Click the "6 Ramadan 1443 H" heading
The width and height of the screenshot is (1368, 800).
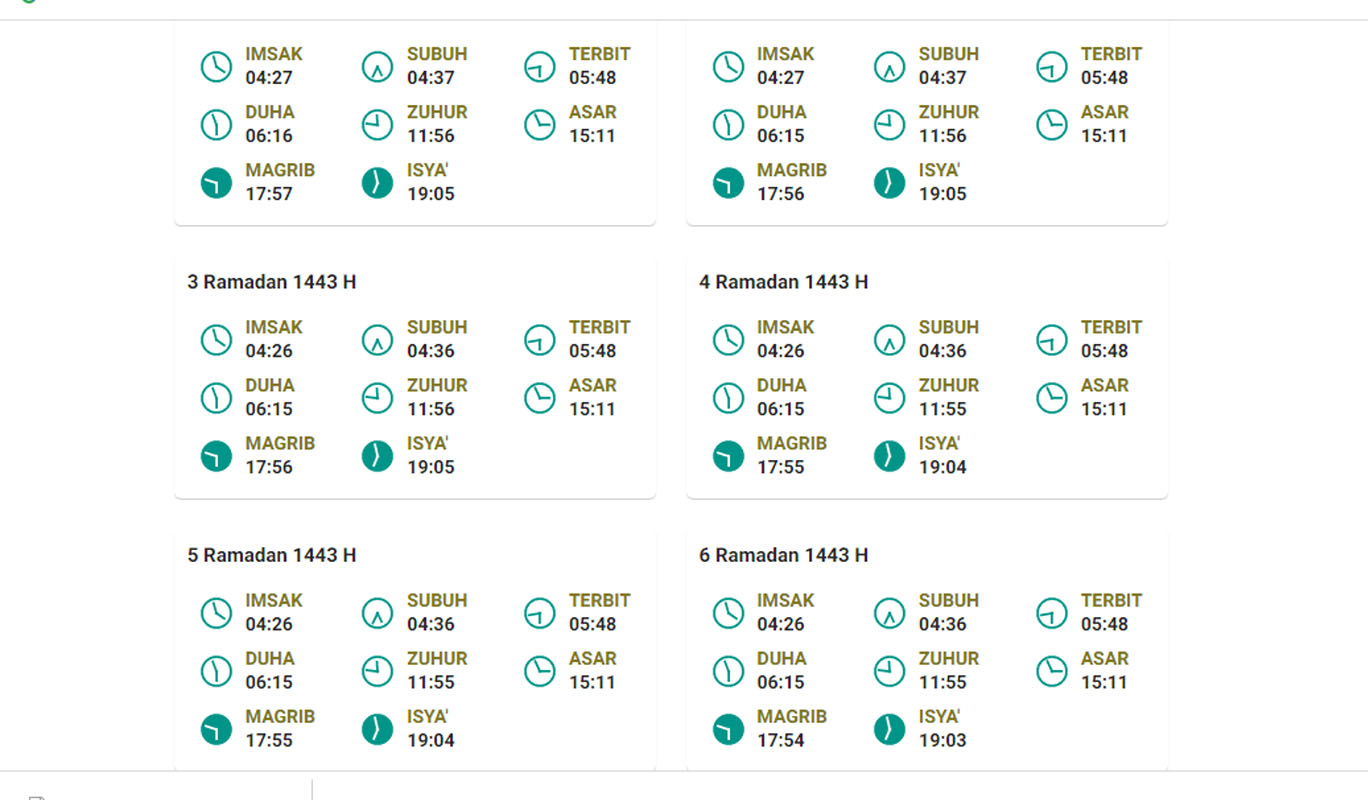tap(783, 555)
